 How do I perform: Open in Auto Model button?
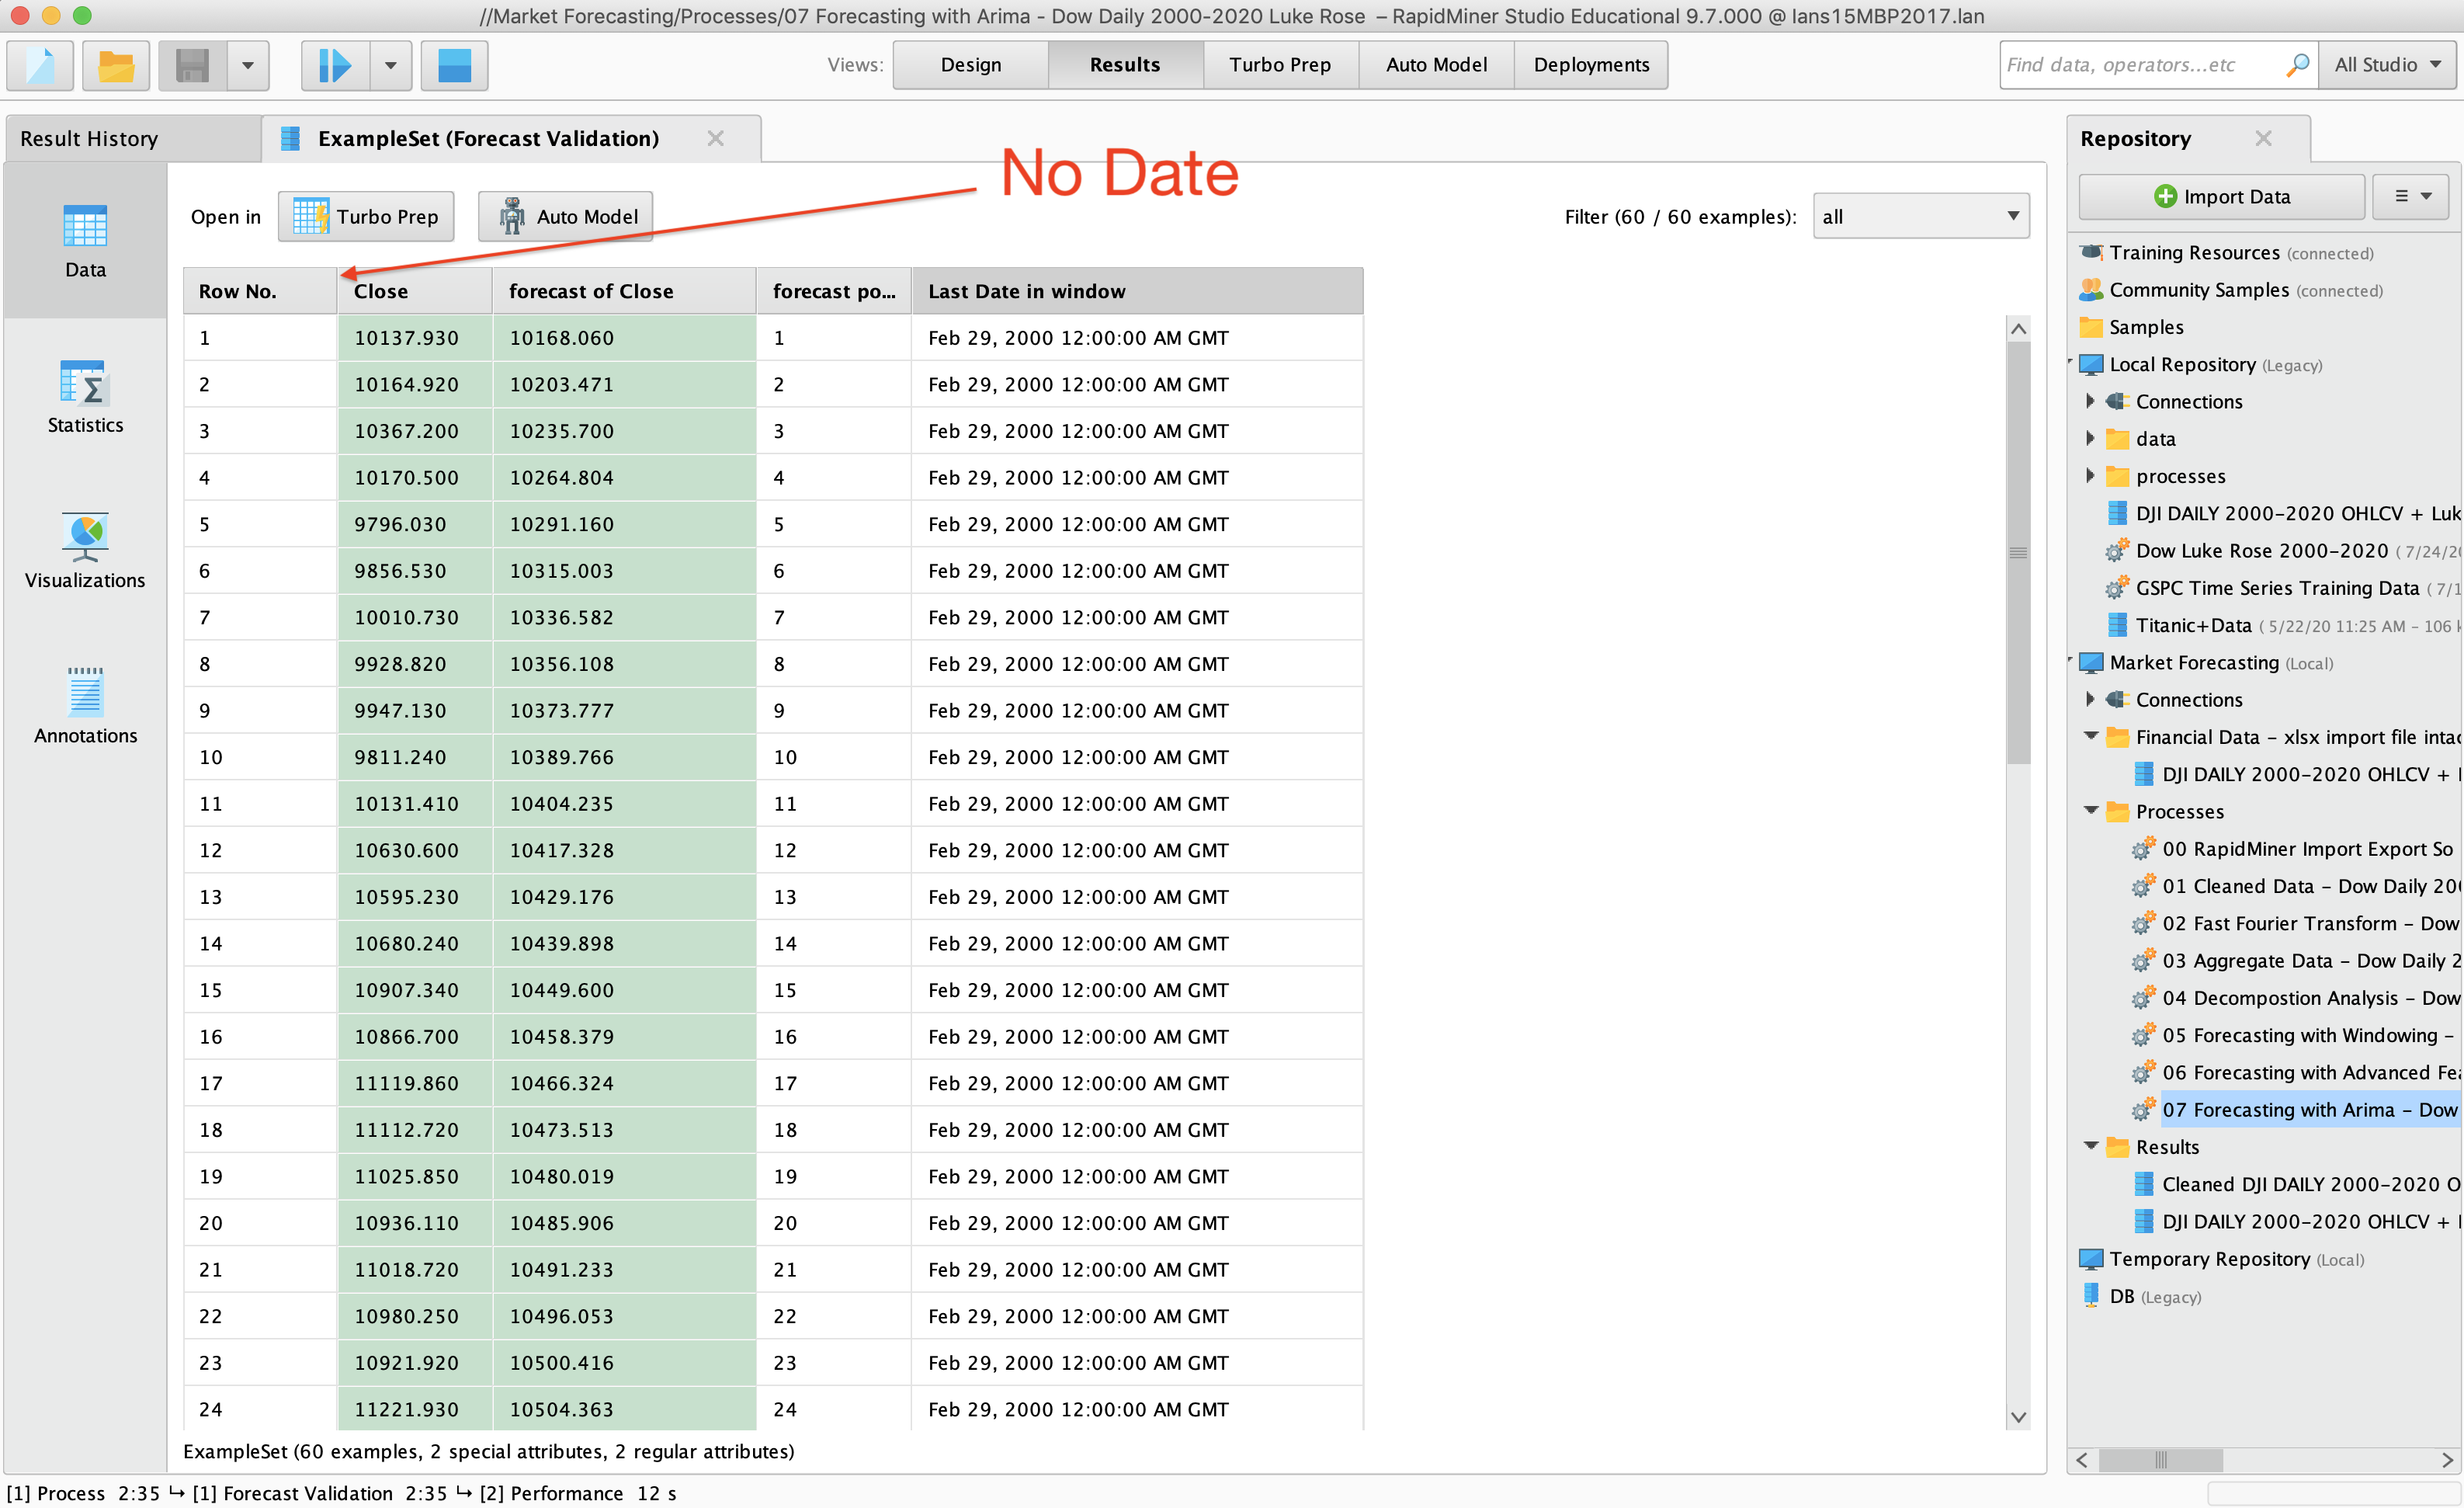pyautogui.click(x=565, y=217)
